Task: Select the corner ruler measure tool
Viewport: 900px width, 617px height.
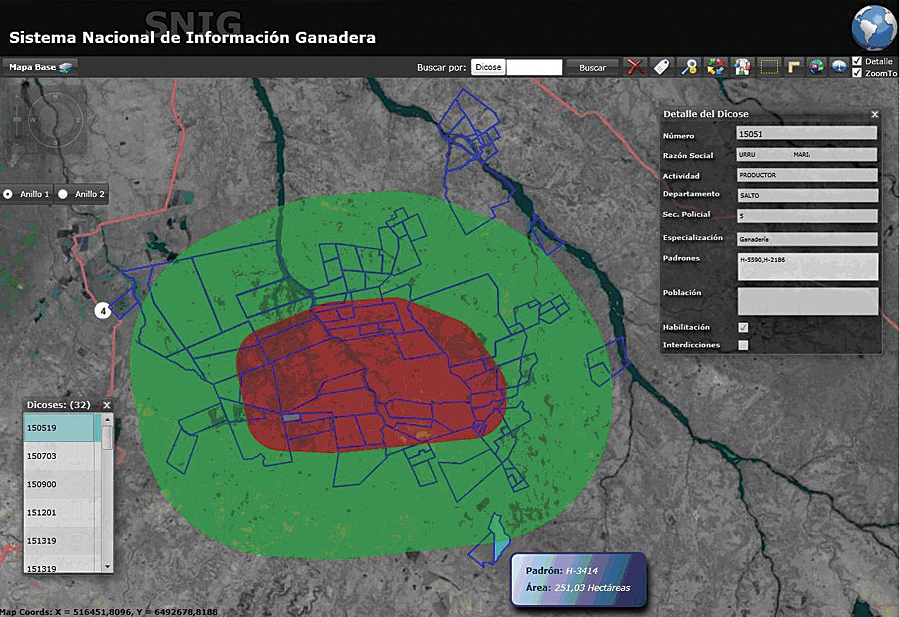Action: pos(793,67)
